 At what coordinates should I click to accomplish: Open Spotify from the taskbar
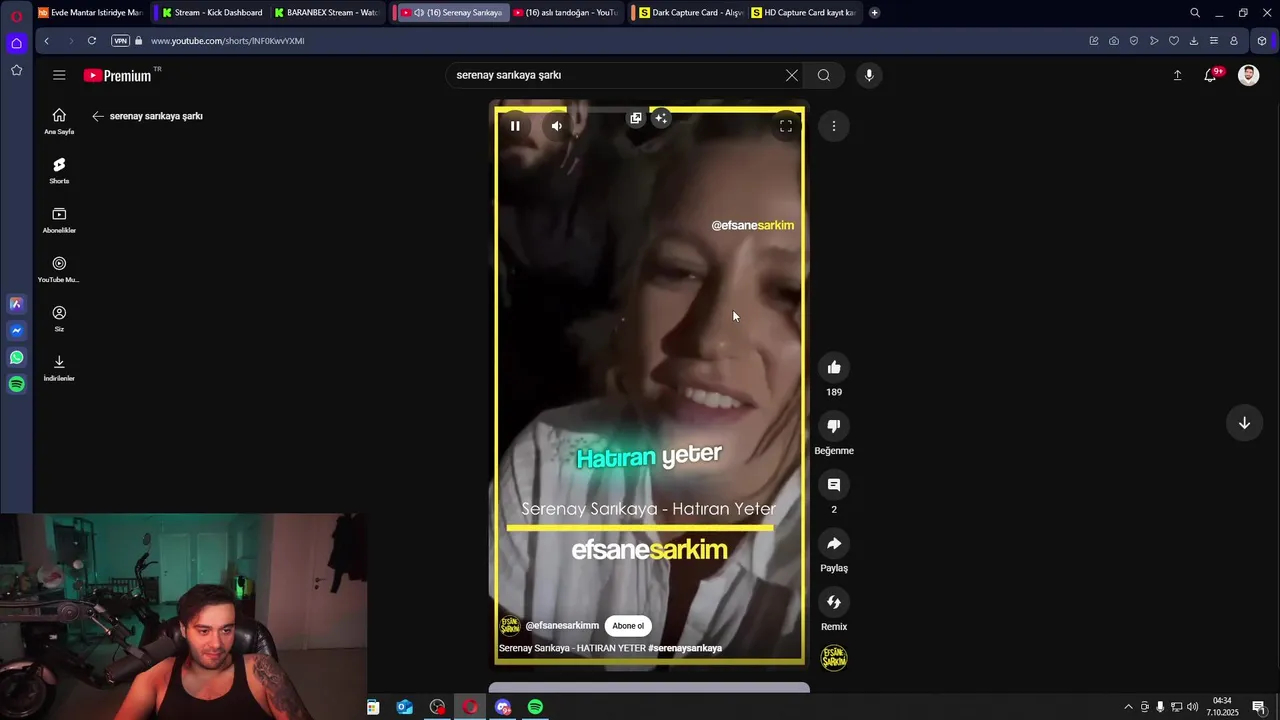[535, 707]
